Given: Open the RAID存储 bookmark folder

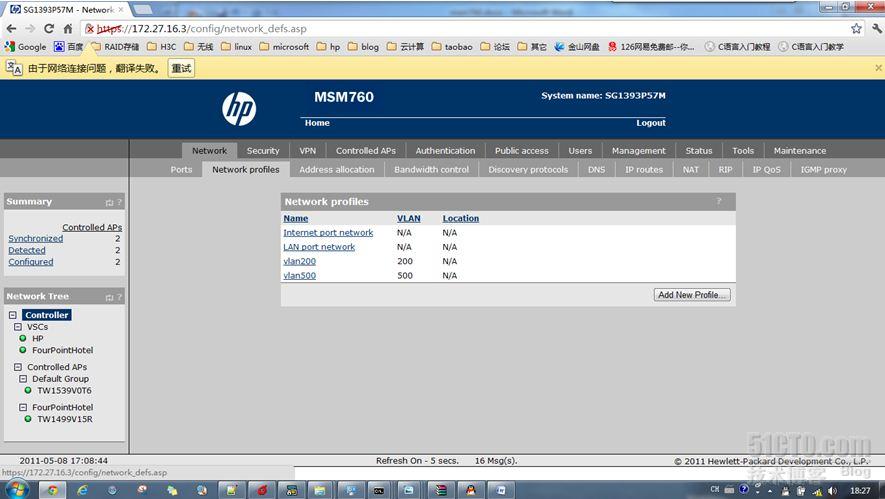Looking at the screenshot, I should pyautogui.click(x=115, y=47).
